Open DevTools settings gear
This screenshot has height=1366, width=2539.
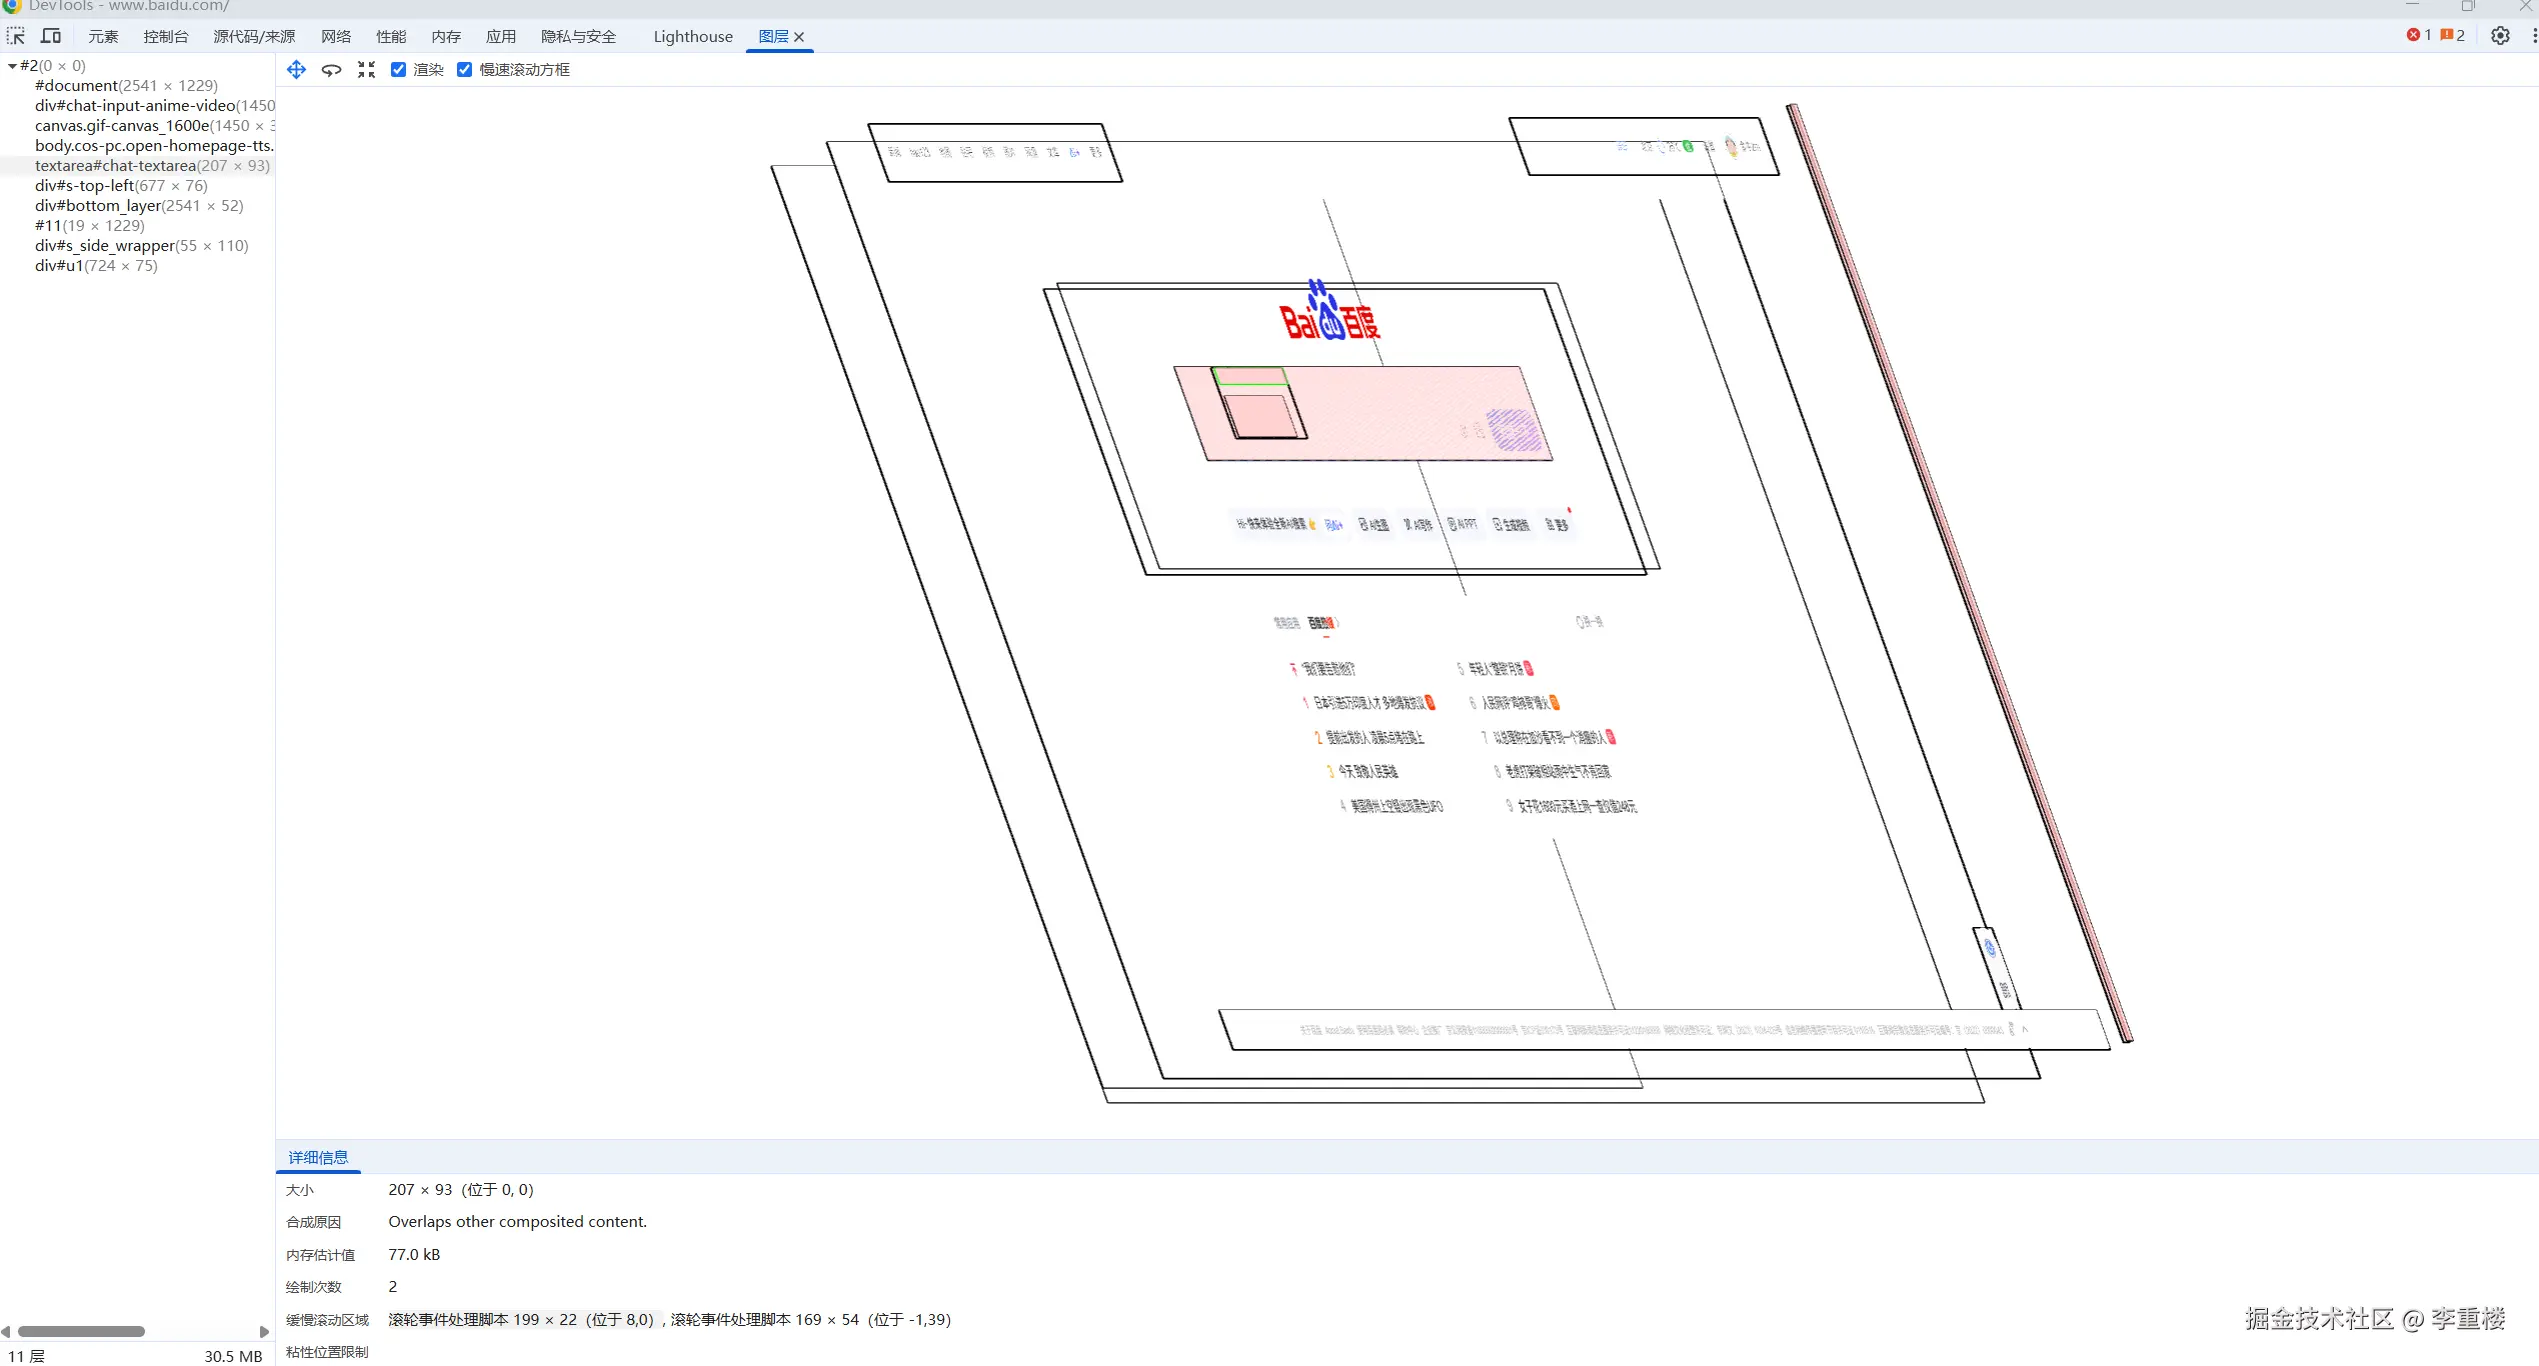2500,35
